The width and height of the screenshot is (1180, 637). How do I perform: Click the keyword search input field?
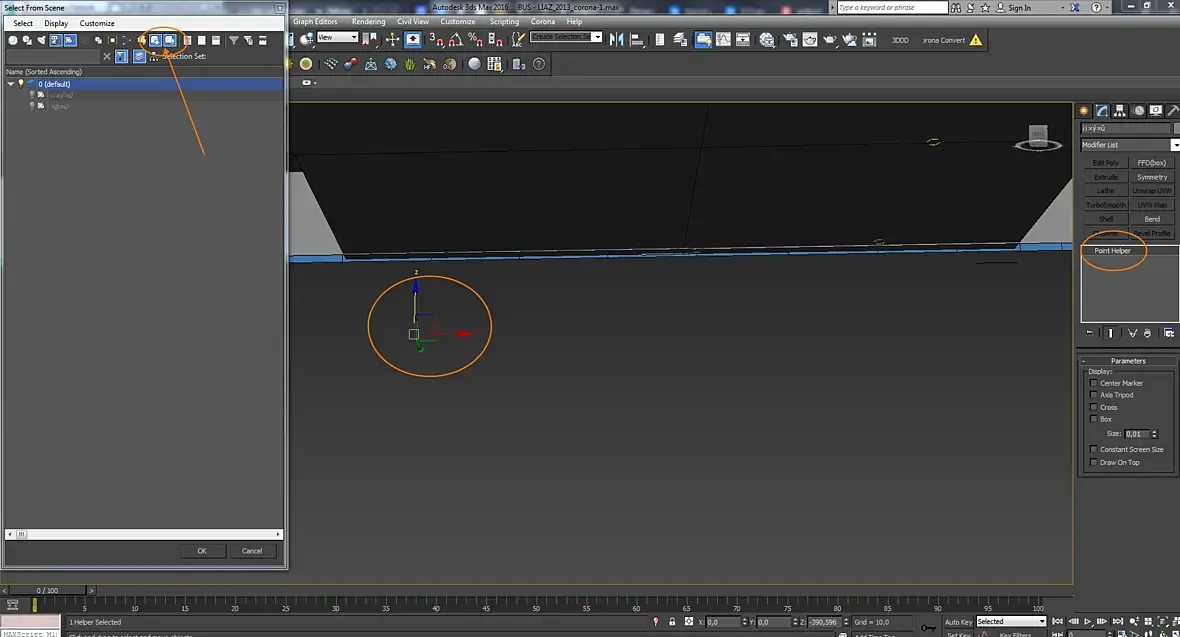tap(891, 8)
